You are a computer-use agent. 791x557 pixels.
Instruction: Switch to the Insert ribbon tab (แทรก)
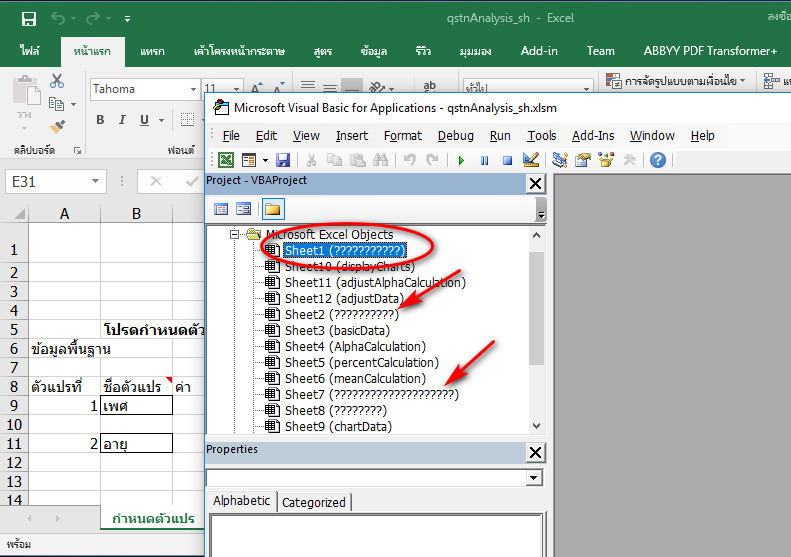[152, 51]
